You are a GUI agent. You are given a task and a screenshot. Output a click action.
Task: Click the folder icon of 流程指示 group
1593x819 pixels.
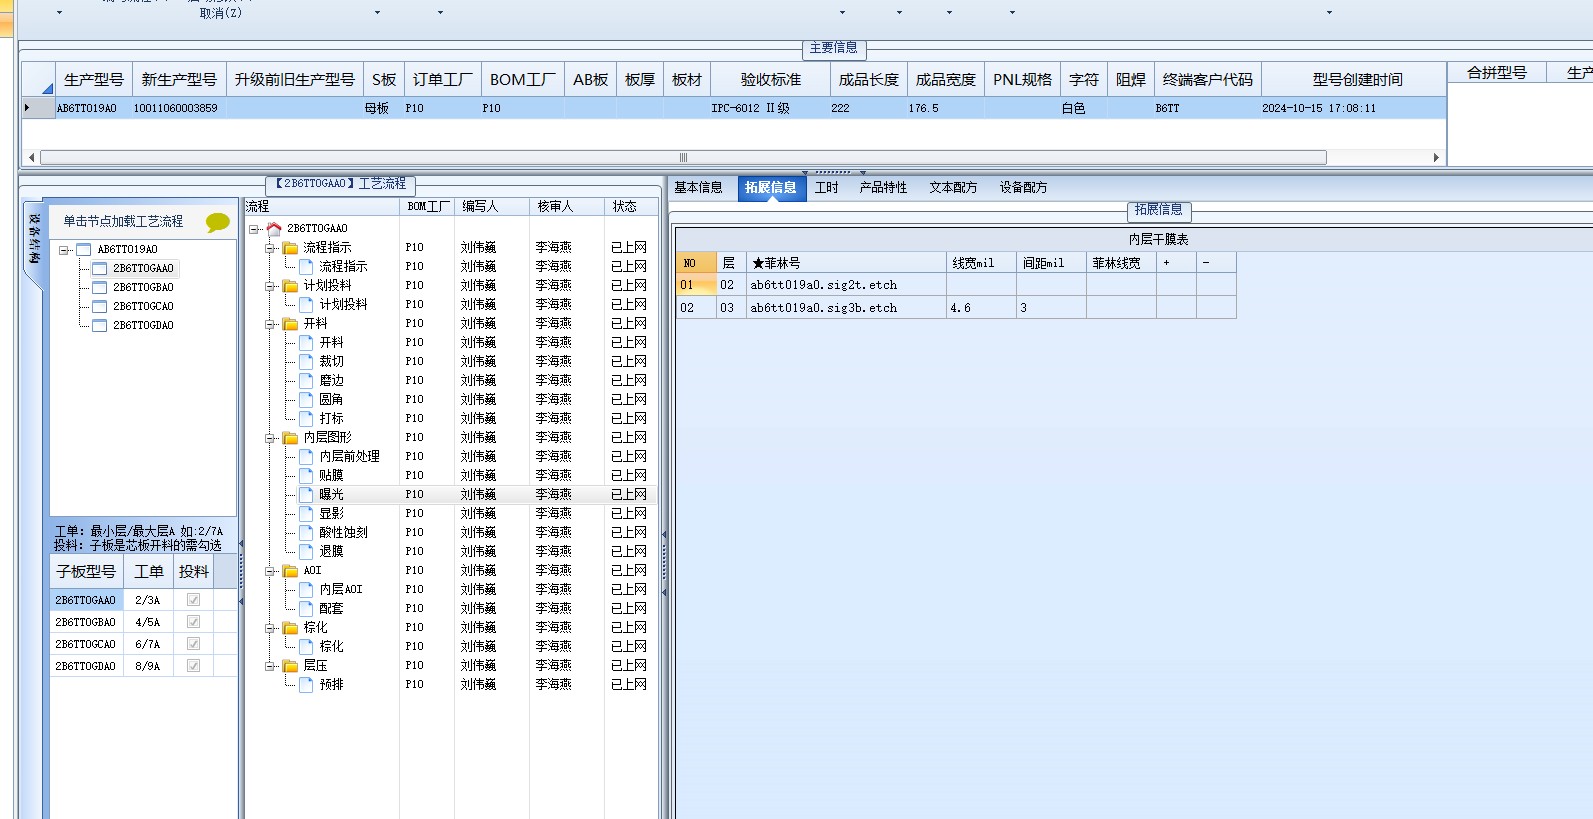click(x=290, y=247)
